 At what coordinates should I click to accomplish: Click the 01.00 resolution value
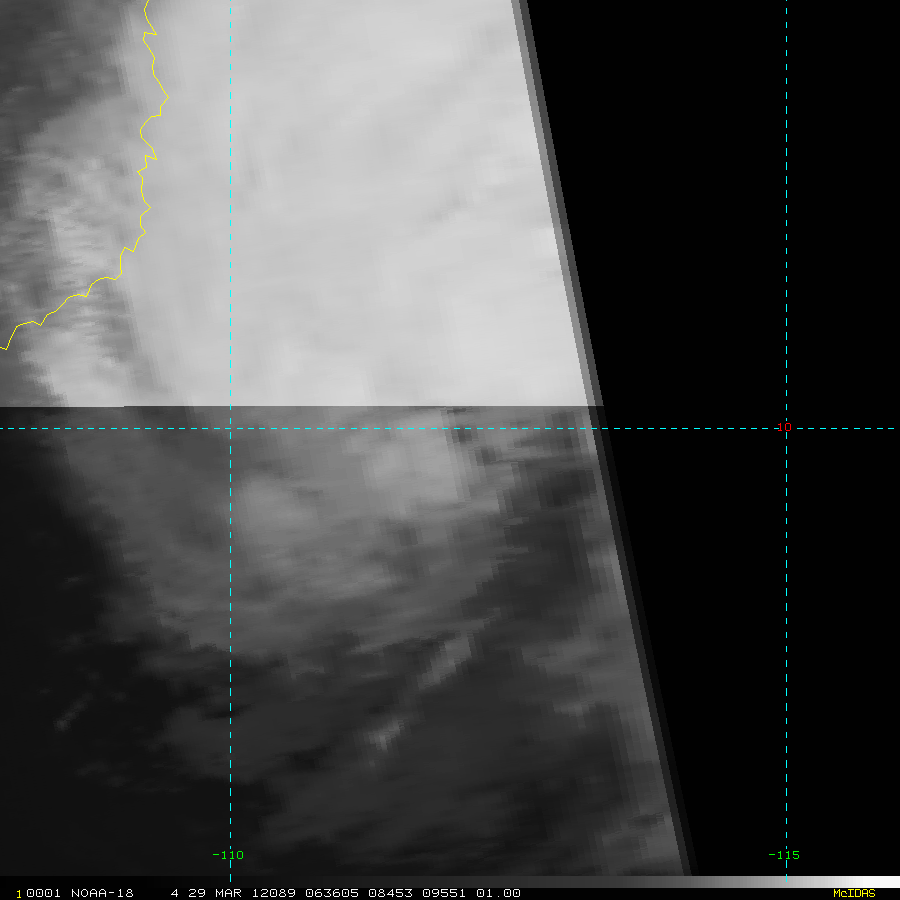[498, 893]
